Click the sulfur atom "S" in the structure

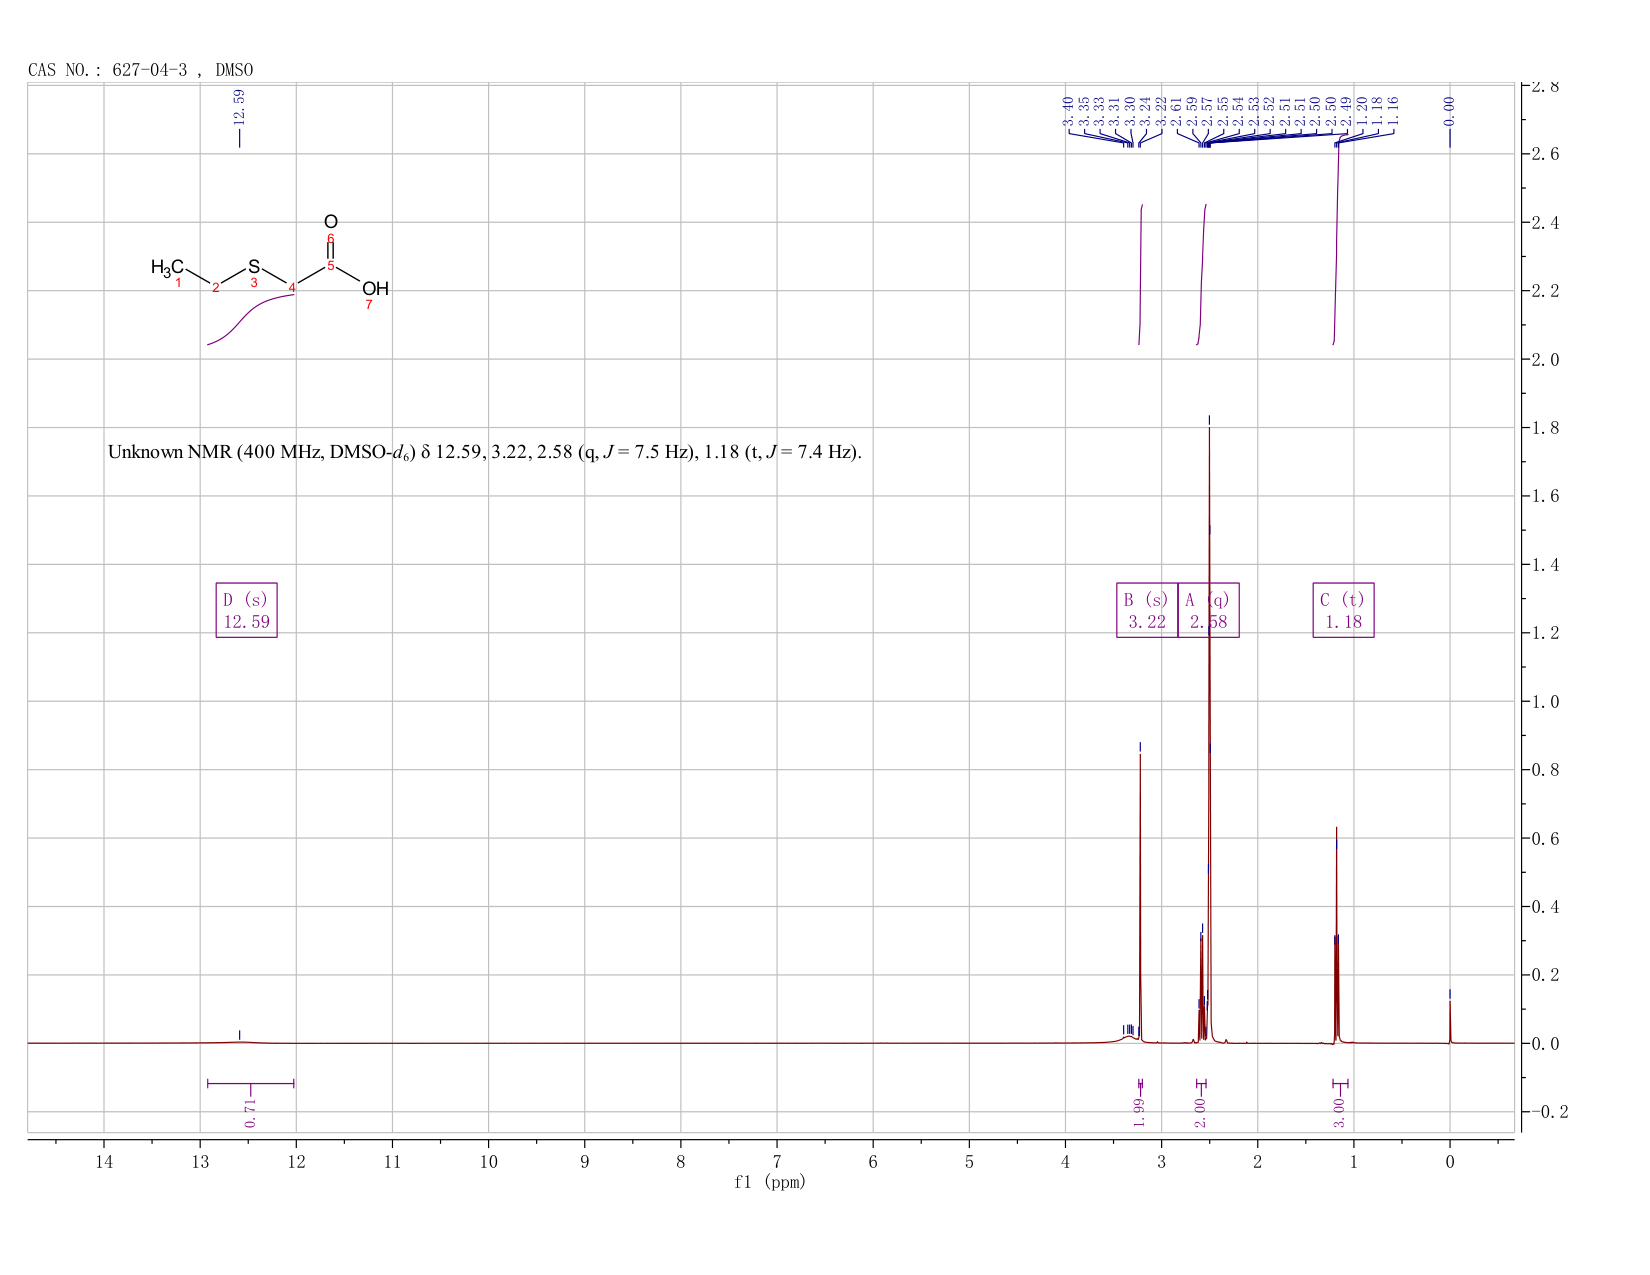tap(254, 267)
